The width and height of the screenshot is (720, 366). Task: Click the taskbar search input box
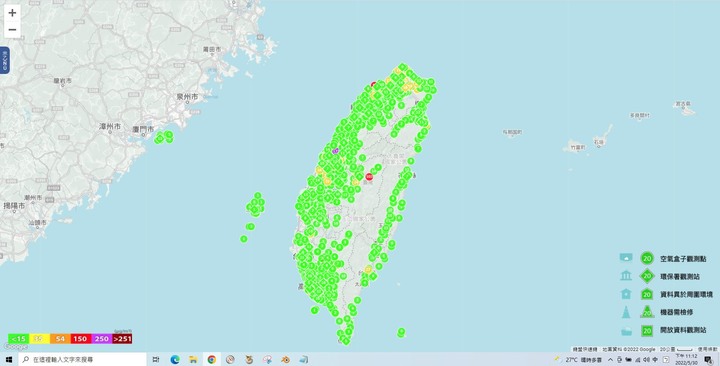coord(83,360)
